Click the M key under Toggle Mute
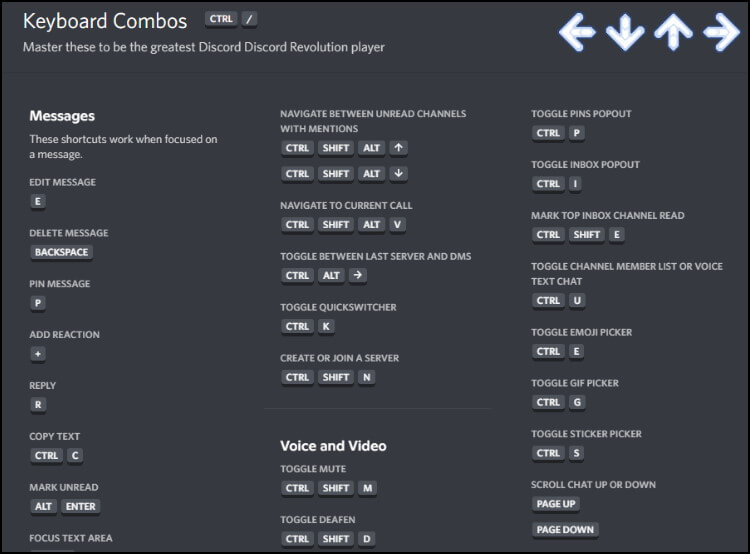This screenshot has width=750, height=554. tap(367, 488)
